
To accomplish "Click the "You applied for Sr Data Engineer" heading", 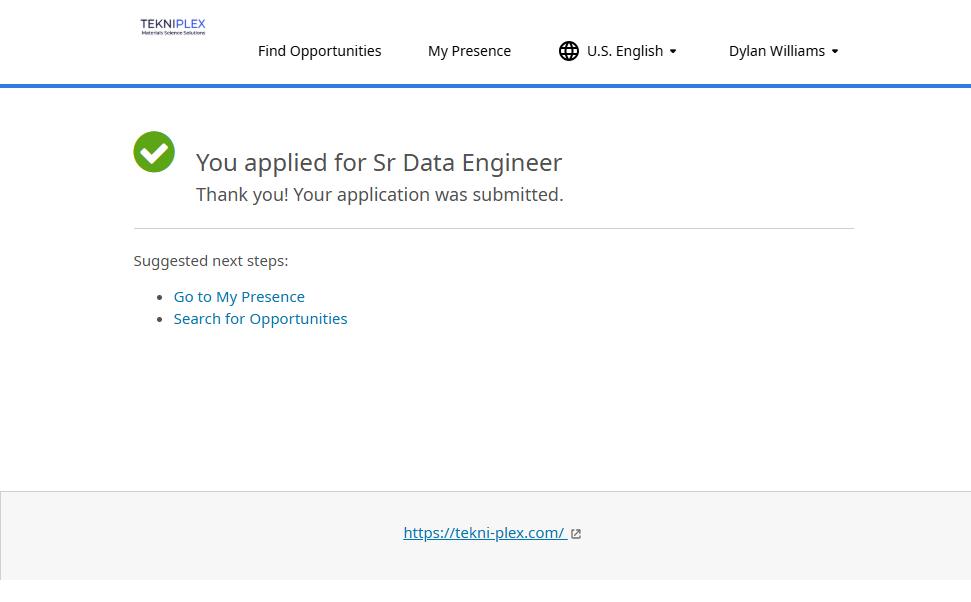I will coord(379,162).
